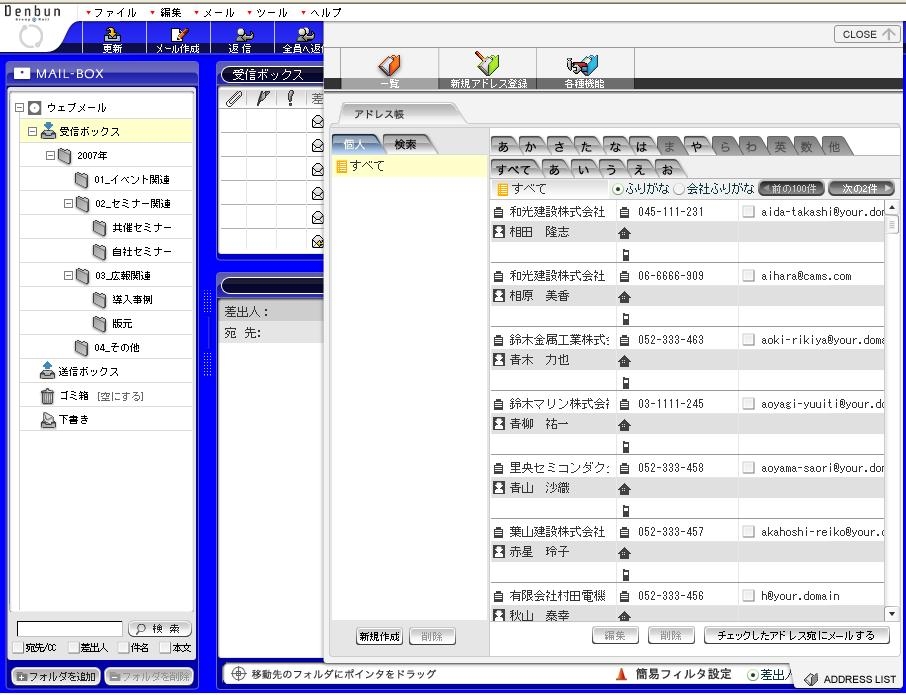The image size is (906, 695).
Task: Open 各種機能 functions icon
Action: [x=582, y=65]
